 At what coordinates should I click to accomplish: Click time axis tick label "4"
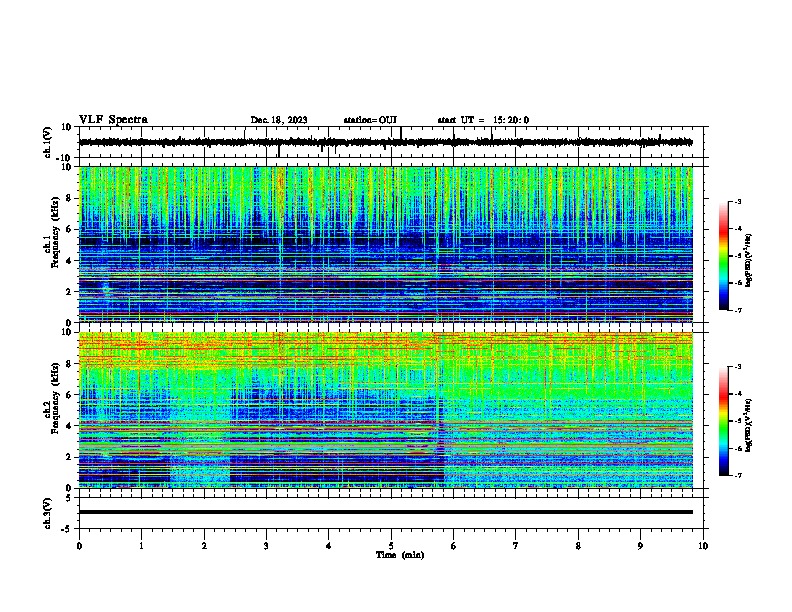[329, 546]
